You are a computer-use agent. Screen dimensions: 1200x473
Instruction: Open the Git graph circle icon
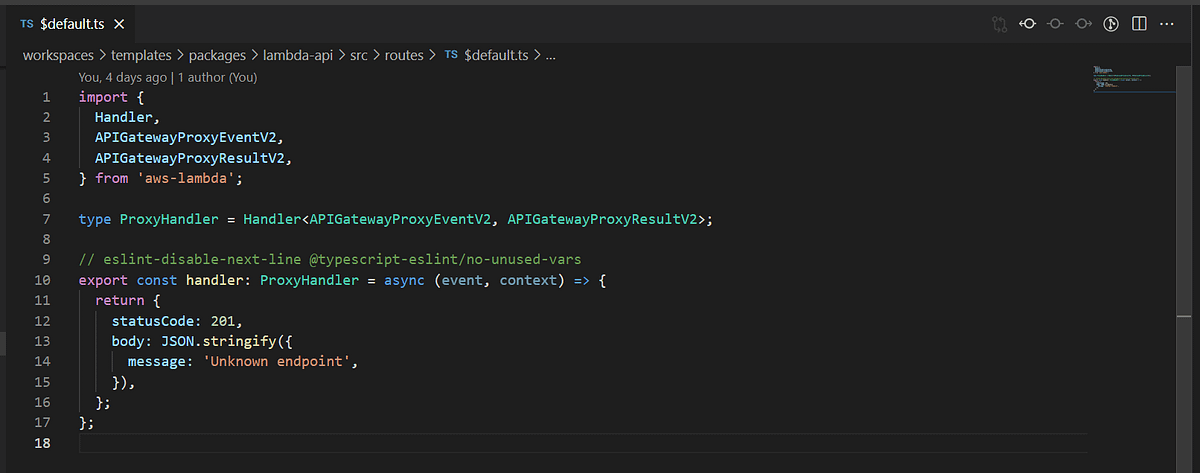coord(1110,23)
